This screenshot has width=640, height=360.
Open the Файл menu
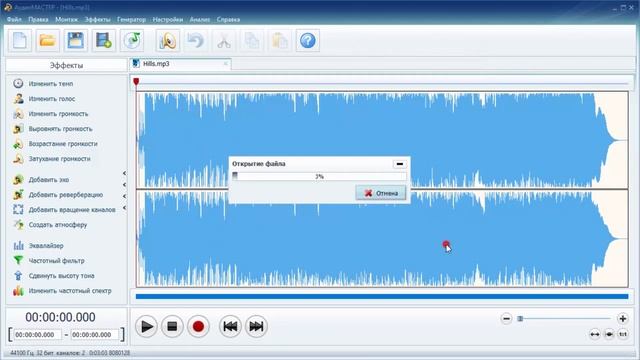point(14,19)
